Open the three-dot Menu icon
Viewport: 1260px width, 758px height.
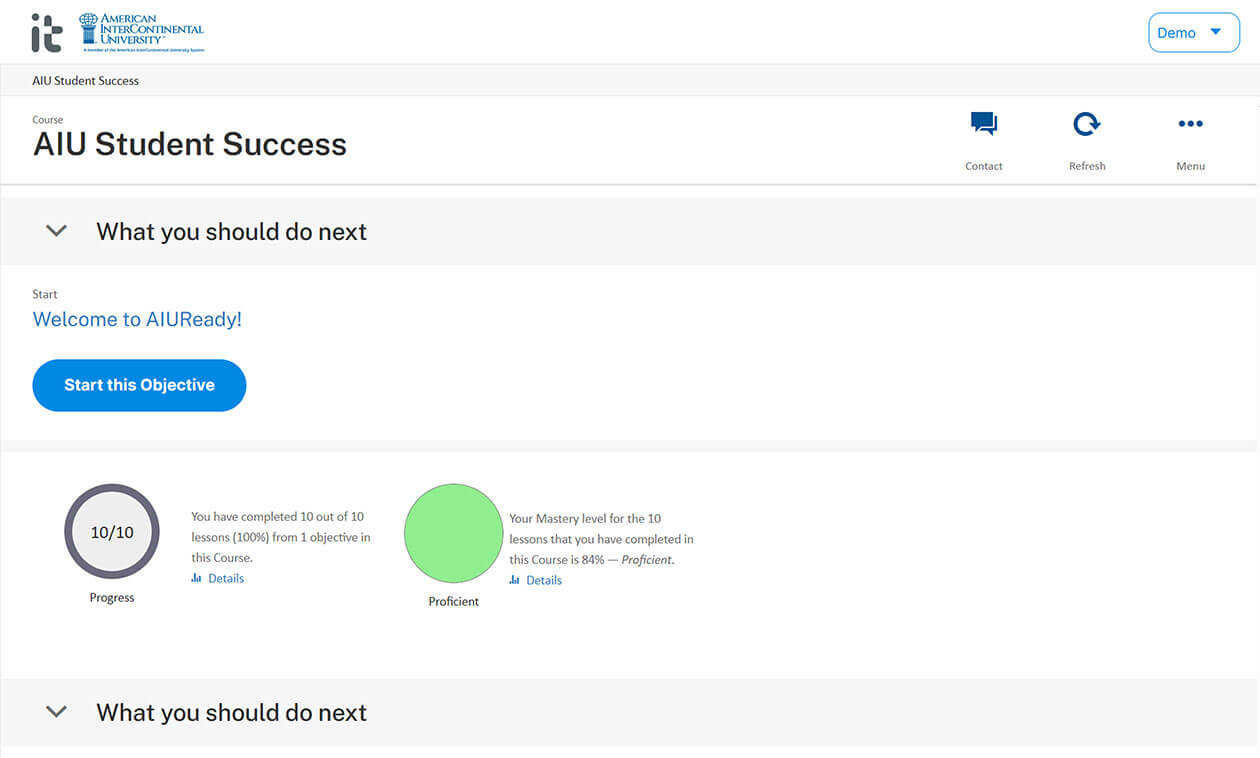(1190, 124)
